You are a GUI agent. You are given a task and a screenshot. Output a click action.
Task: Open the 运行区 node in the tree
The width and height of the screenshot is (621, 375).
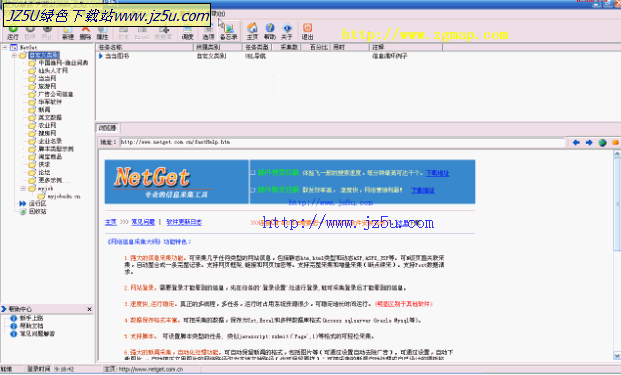tap(37, 204)
